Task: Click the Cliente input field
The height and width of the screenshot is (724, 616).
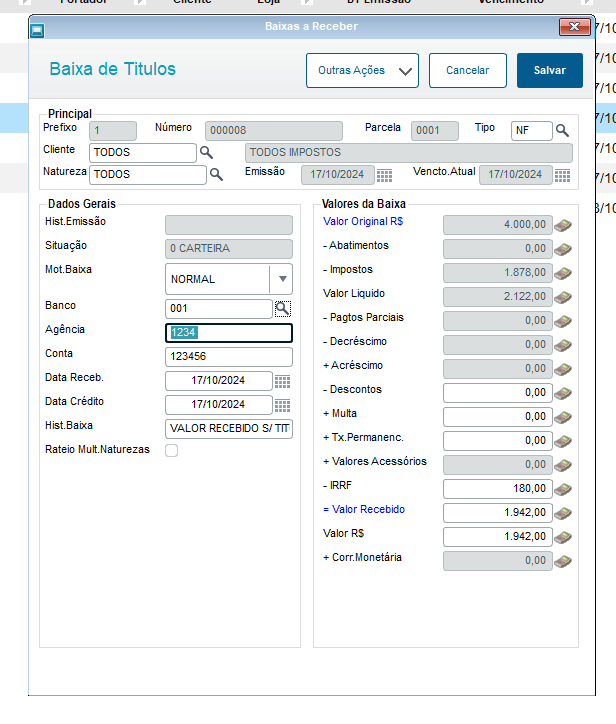Action: (142, 152)
